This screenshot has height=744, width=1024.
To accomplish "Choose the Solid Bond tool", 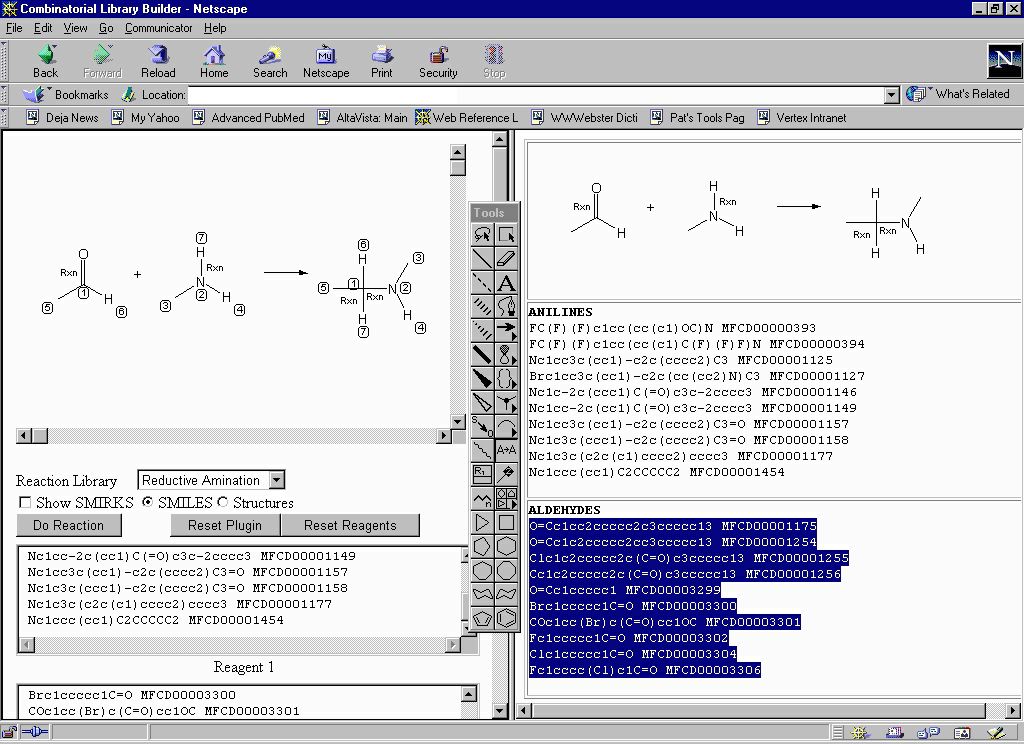I will click(x=482, y=259).
